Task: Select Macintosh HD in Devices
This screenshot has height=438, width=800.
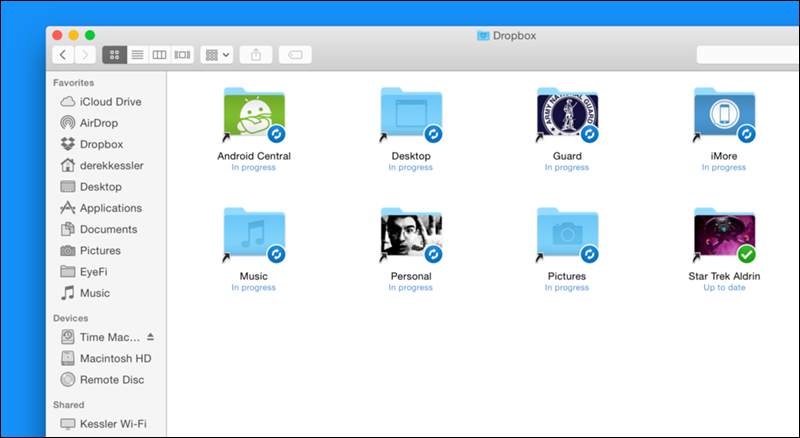Action: coord(106,358)
